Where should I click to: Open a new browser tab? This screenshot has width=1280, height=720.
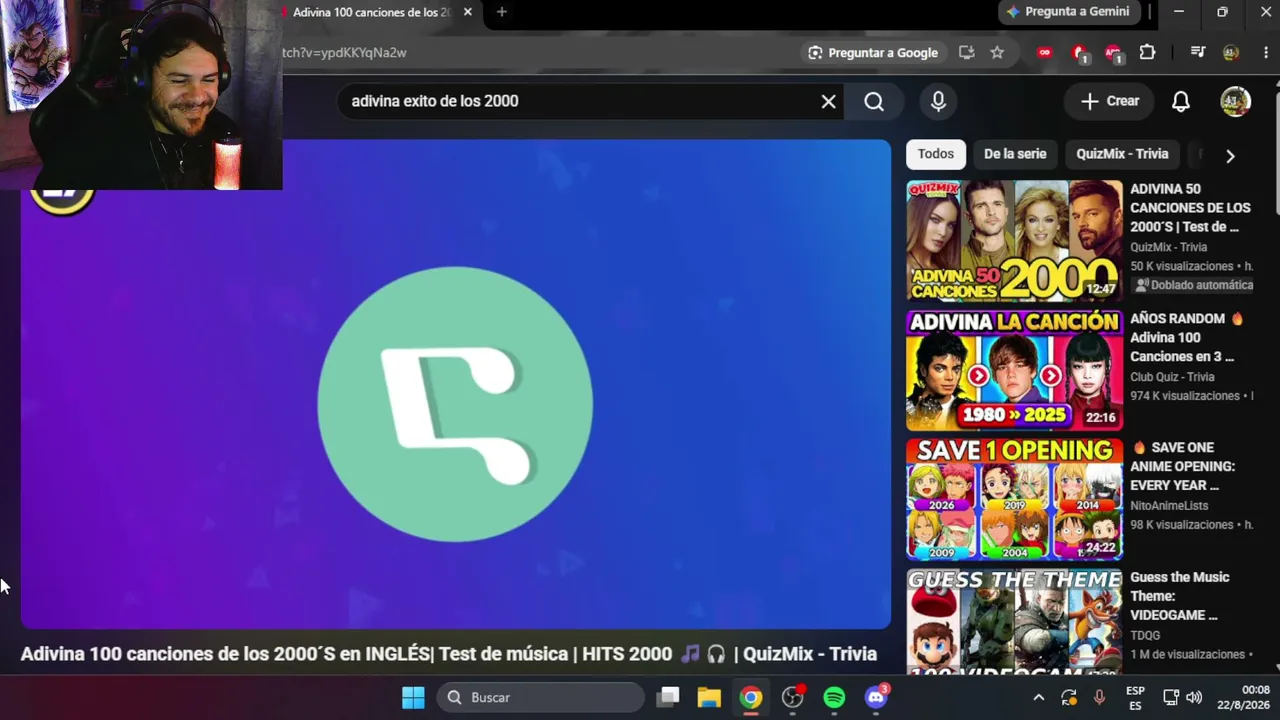tap(502, 12)
